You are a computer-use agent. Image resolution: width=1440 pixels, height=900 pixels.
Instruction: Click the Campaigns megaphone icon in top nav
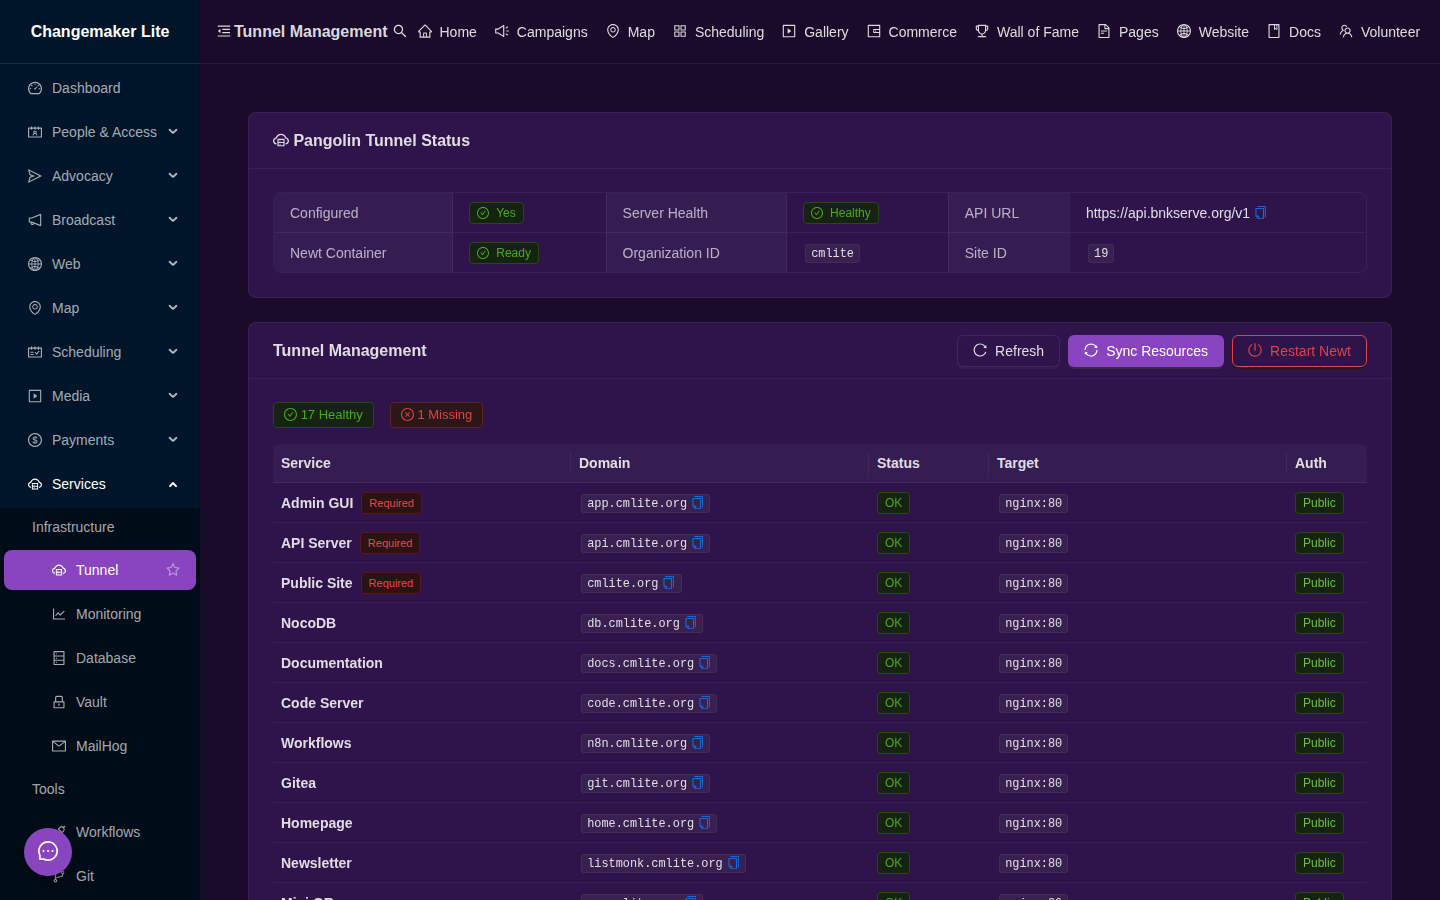click(x=502, y=31)
